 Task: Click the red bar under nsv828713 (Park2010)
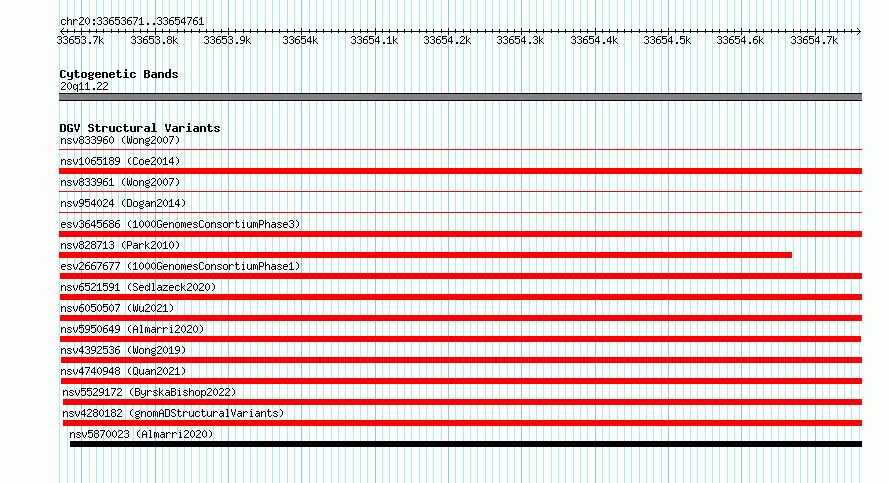(425, 255)
